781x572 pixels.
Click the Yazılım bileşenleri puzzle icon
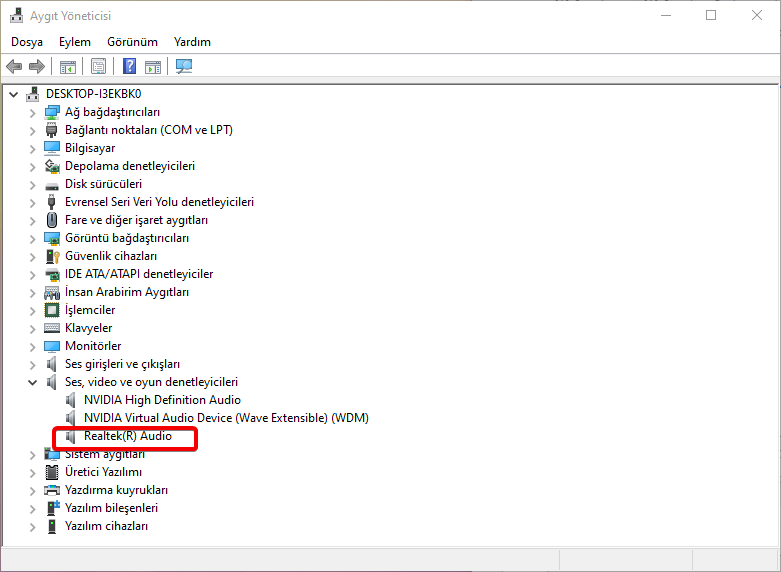point(52,508)
